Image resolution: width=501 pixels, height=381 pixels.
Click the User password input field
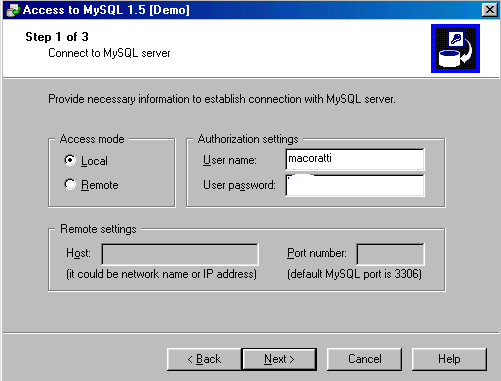pos(355,185)
